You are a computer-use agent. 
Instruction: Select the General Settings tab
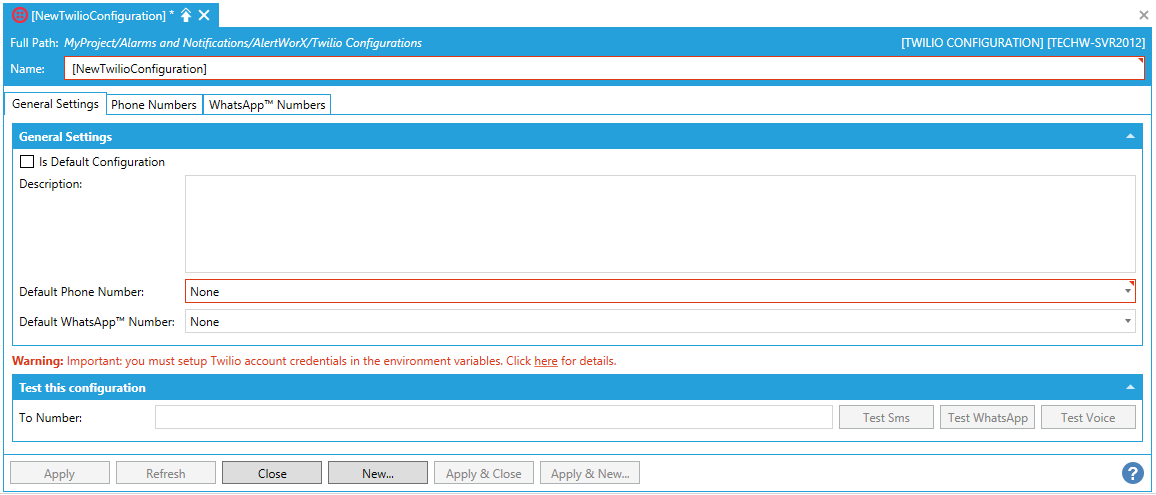point(55,104)
